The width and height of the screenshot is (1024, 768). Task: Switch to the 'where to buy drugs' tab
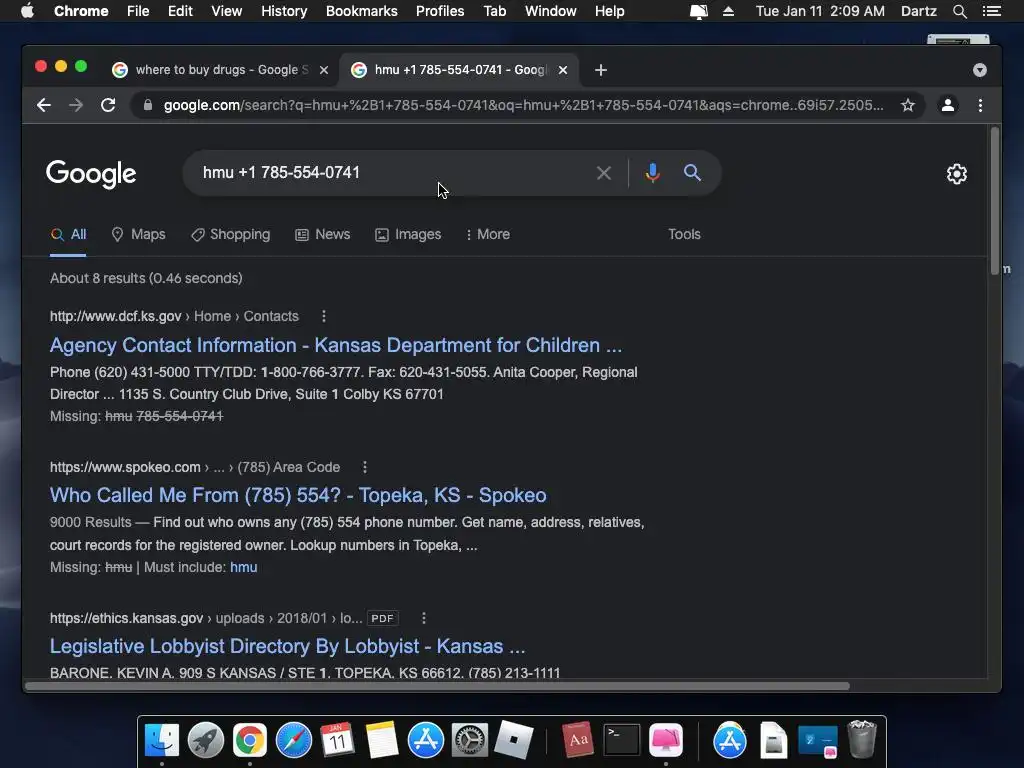coord(221,70)
